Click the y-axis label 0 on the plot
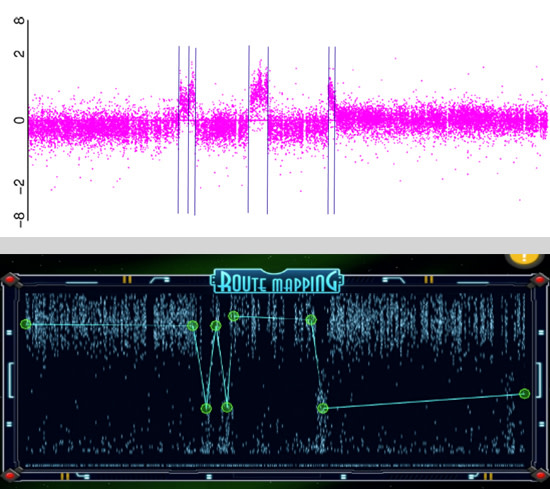550x489 pixels. point(19,120)
